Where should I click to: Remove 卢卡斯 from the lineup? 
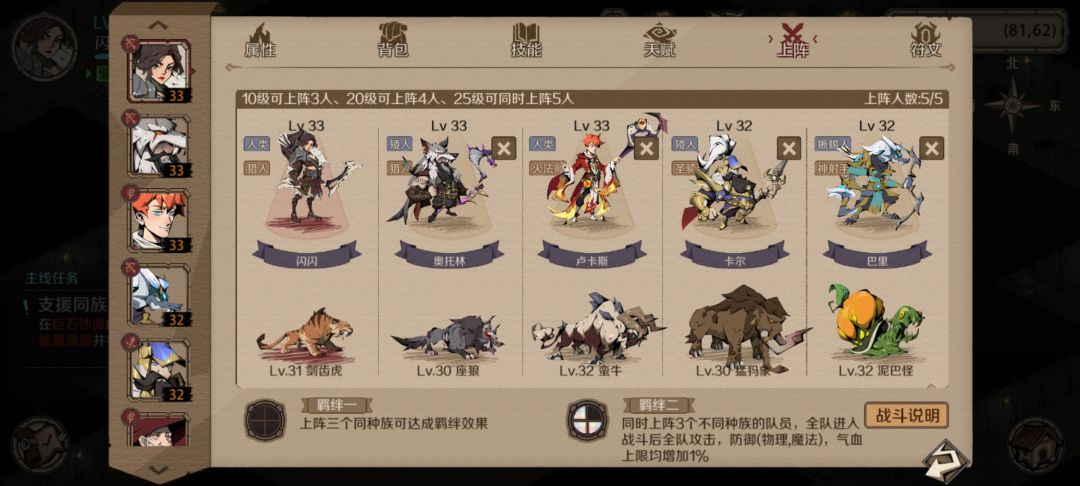tap(646, 148)
